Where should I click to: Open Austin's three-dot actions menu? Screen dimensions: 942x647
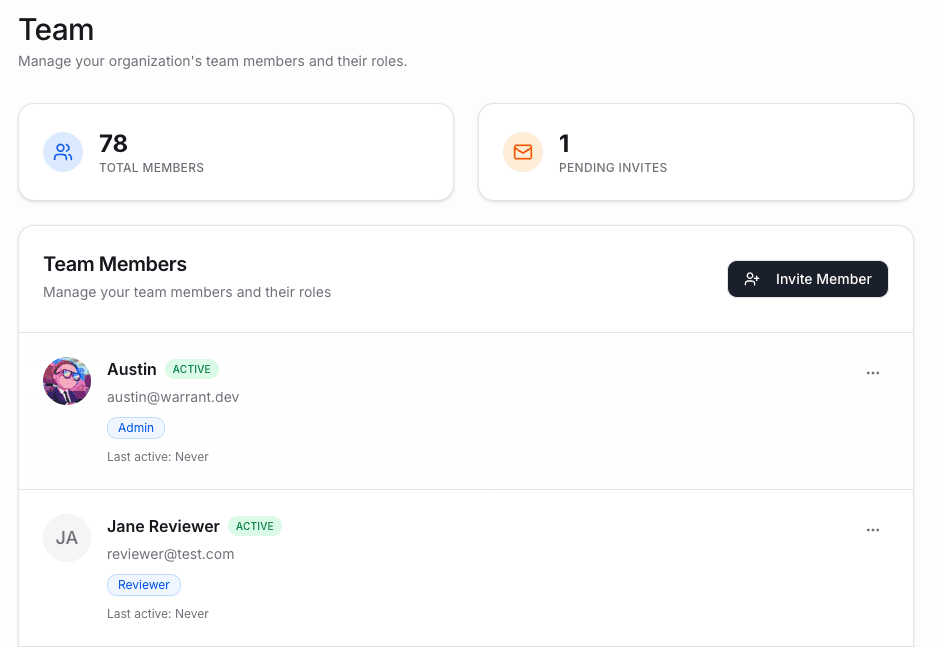(x=872, y=372)
